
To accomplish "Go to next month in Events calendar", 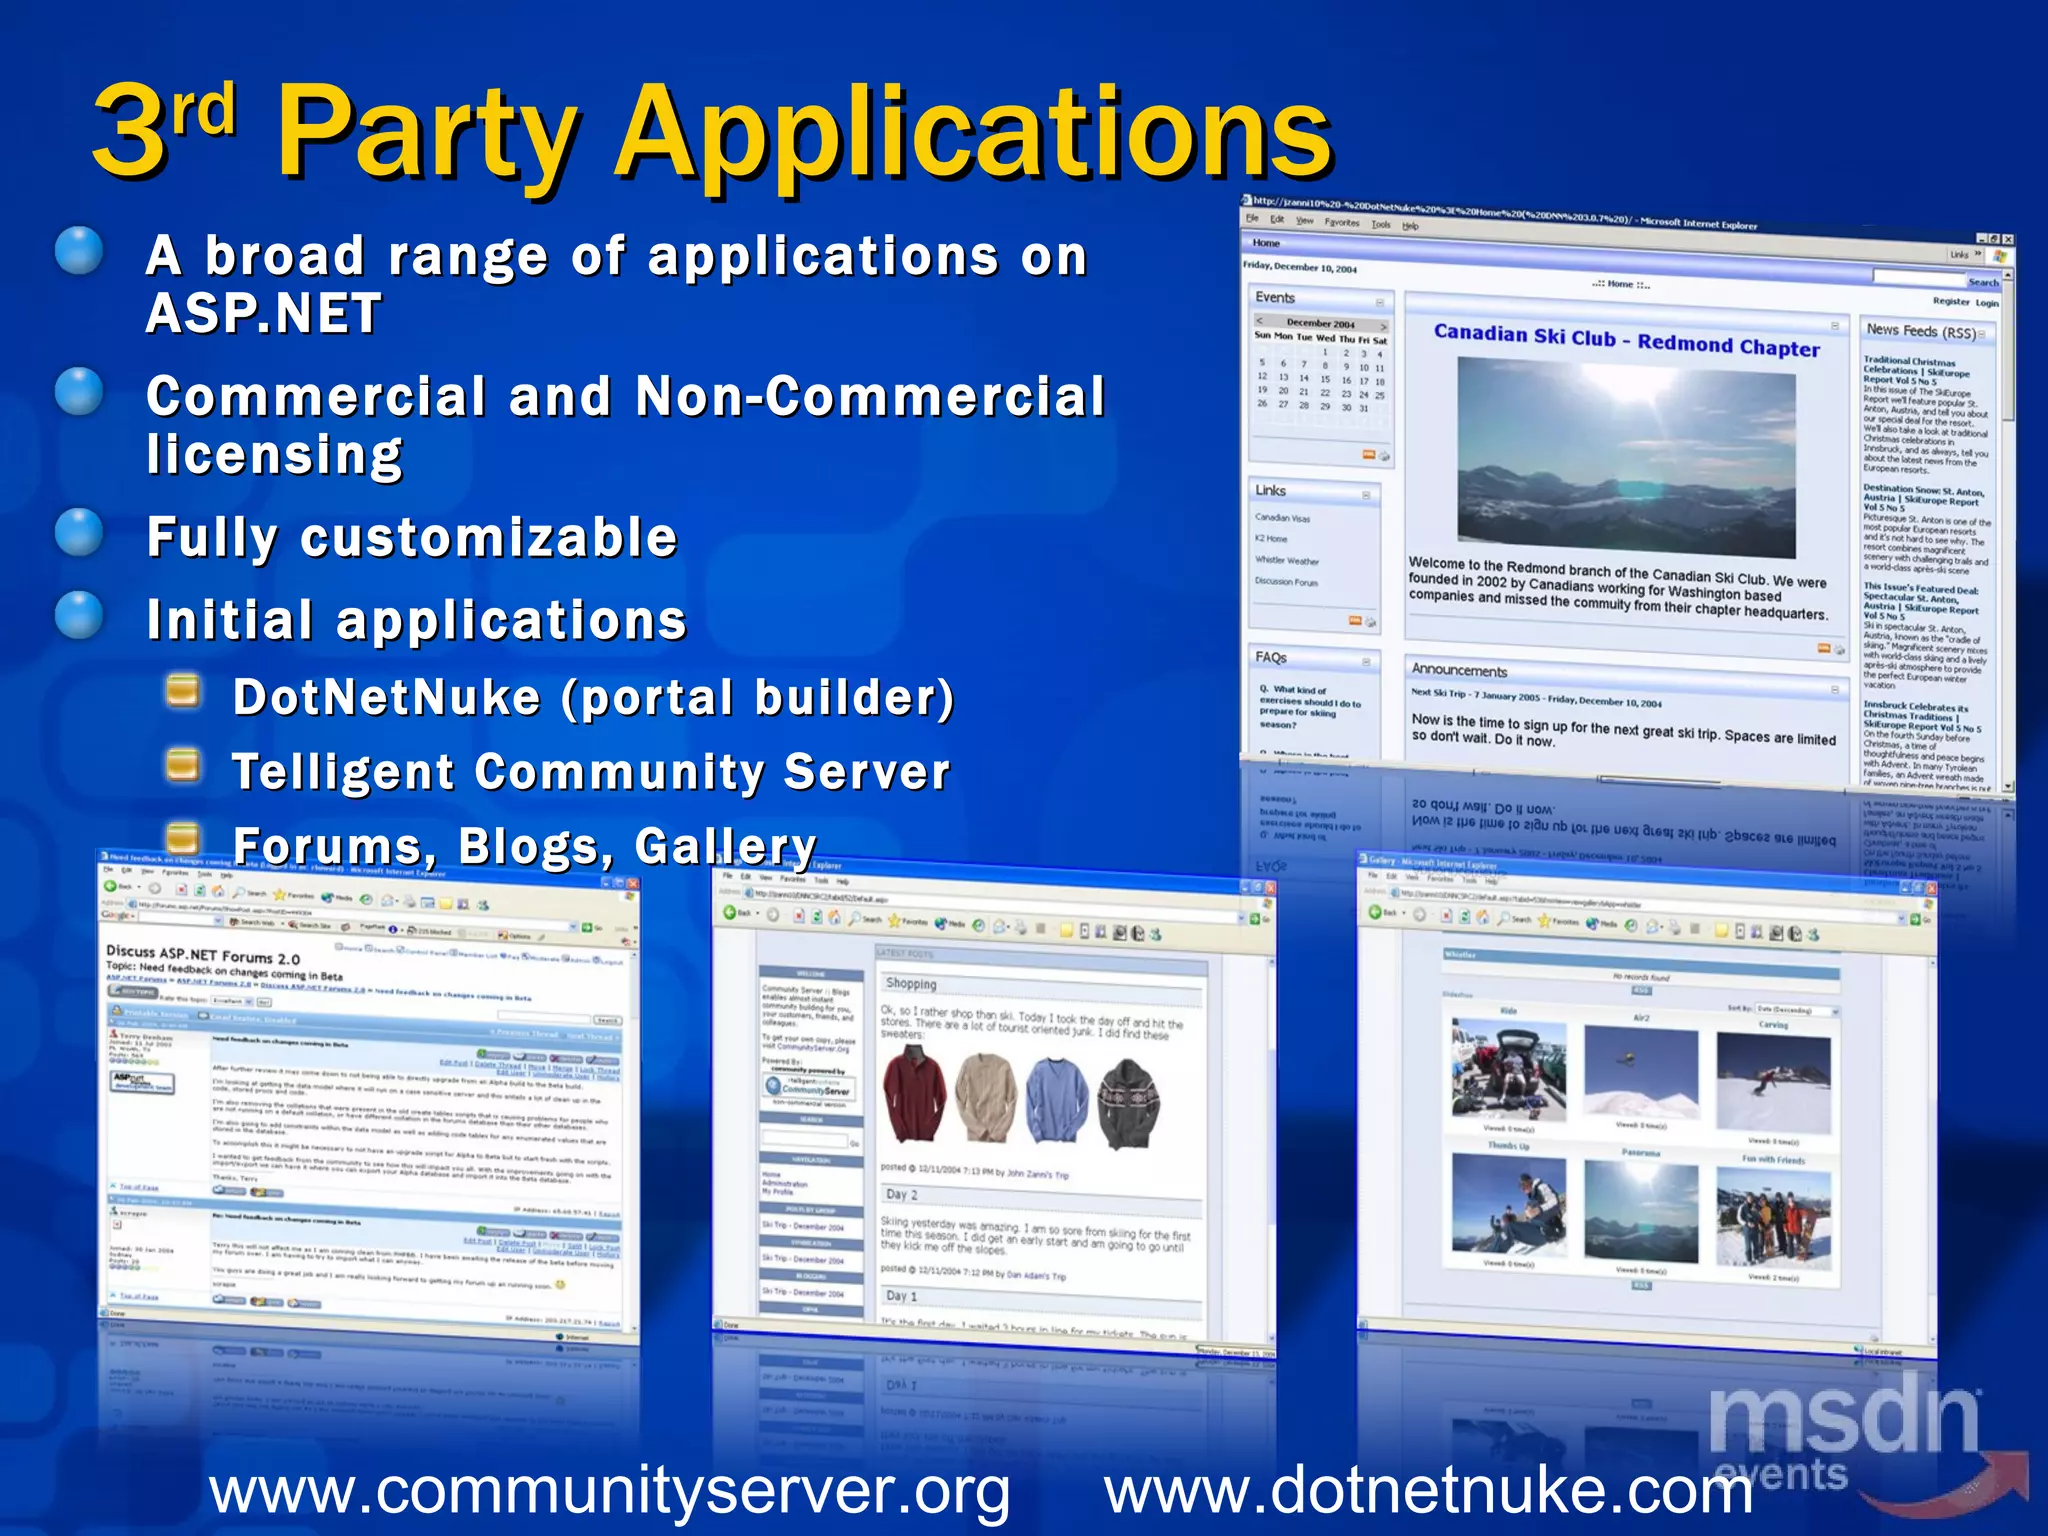I will tap(1383, 327).
